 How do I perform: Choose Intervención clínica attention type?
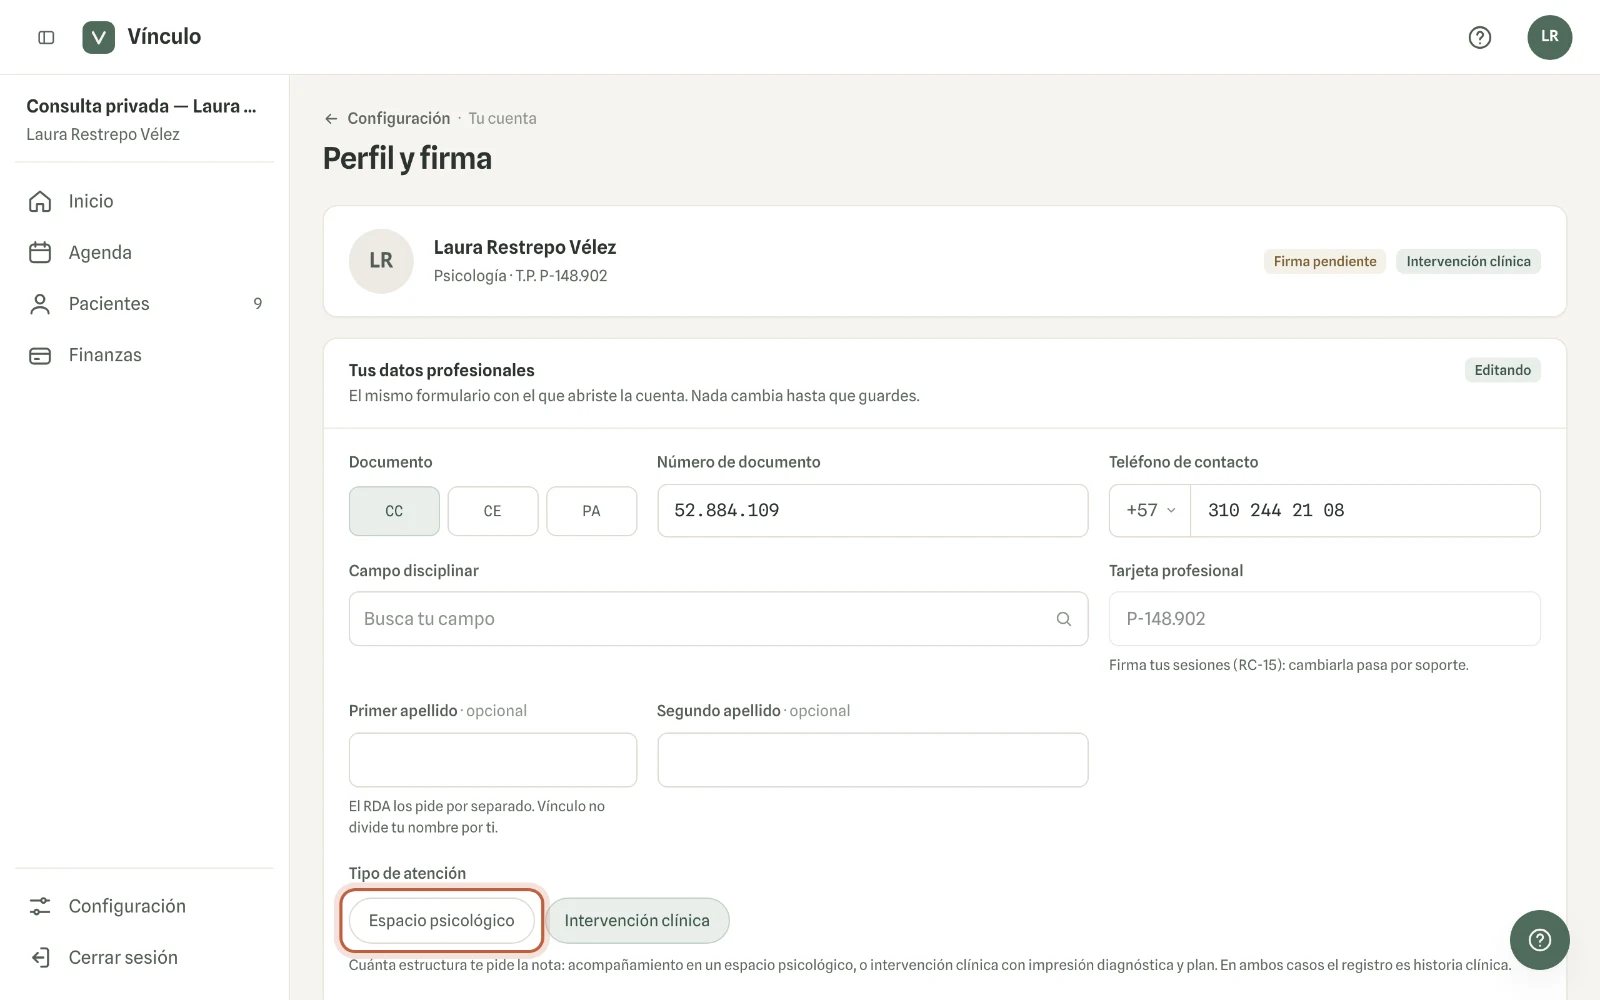tap(637, 920)
